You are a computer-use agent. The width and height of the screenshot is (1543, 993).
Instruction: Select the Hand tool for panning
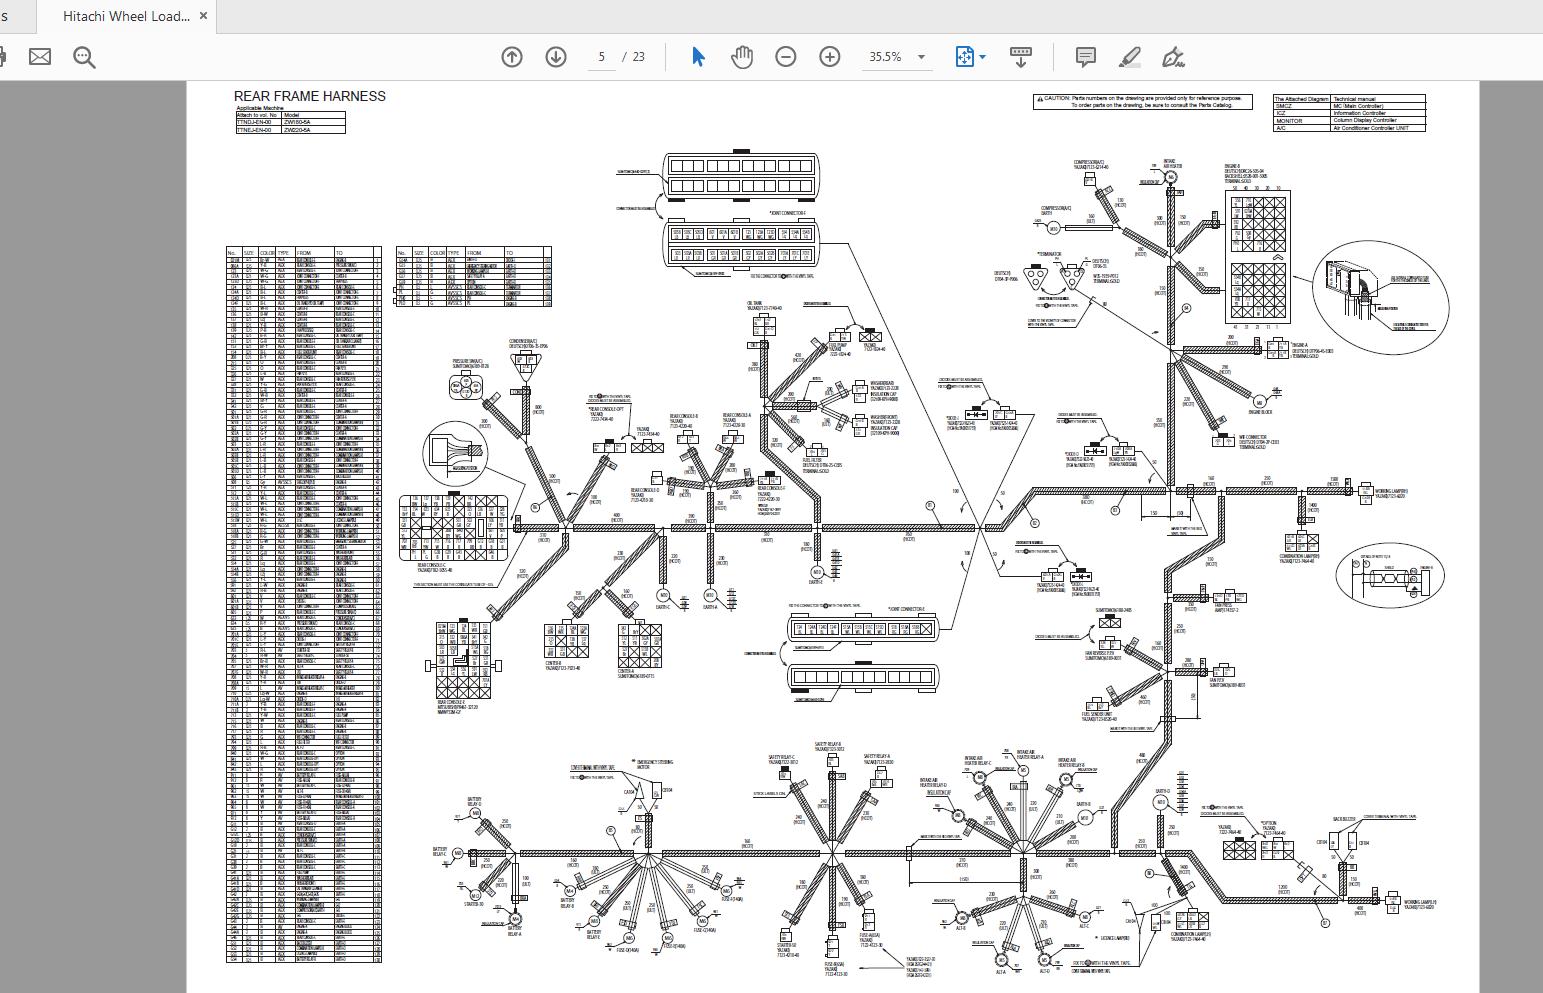[741, 56]
